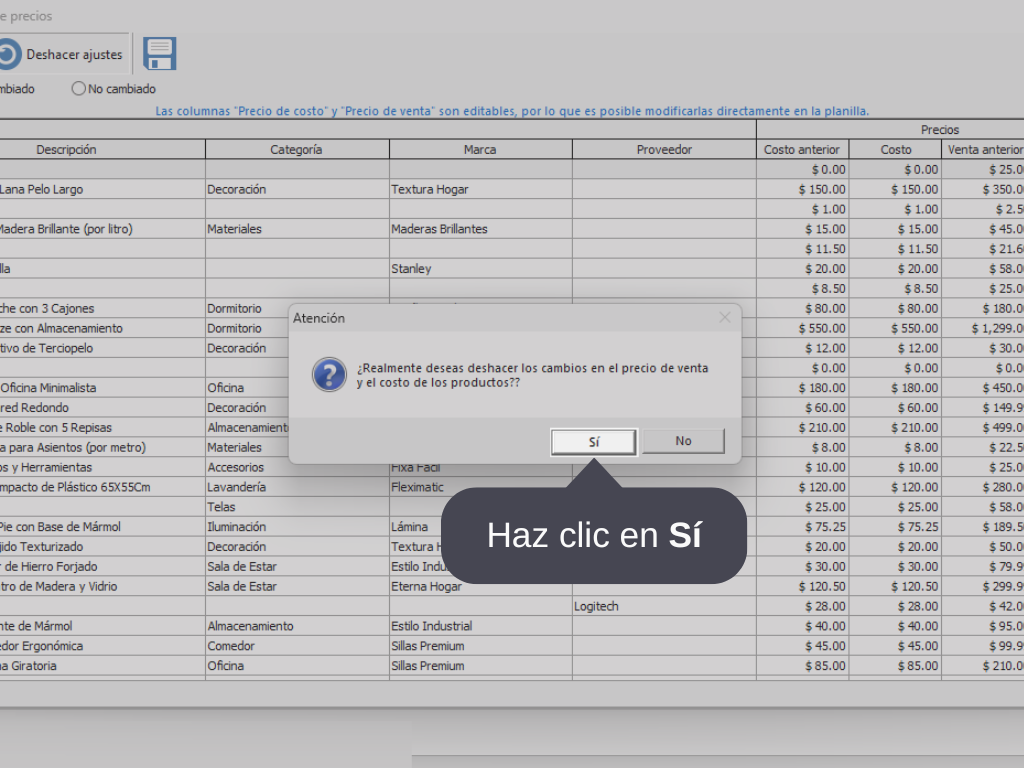Click the No button in the dialog
Viewport: 1024px width, 768px height.
pyautogui.click(x=683, y=441)
